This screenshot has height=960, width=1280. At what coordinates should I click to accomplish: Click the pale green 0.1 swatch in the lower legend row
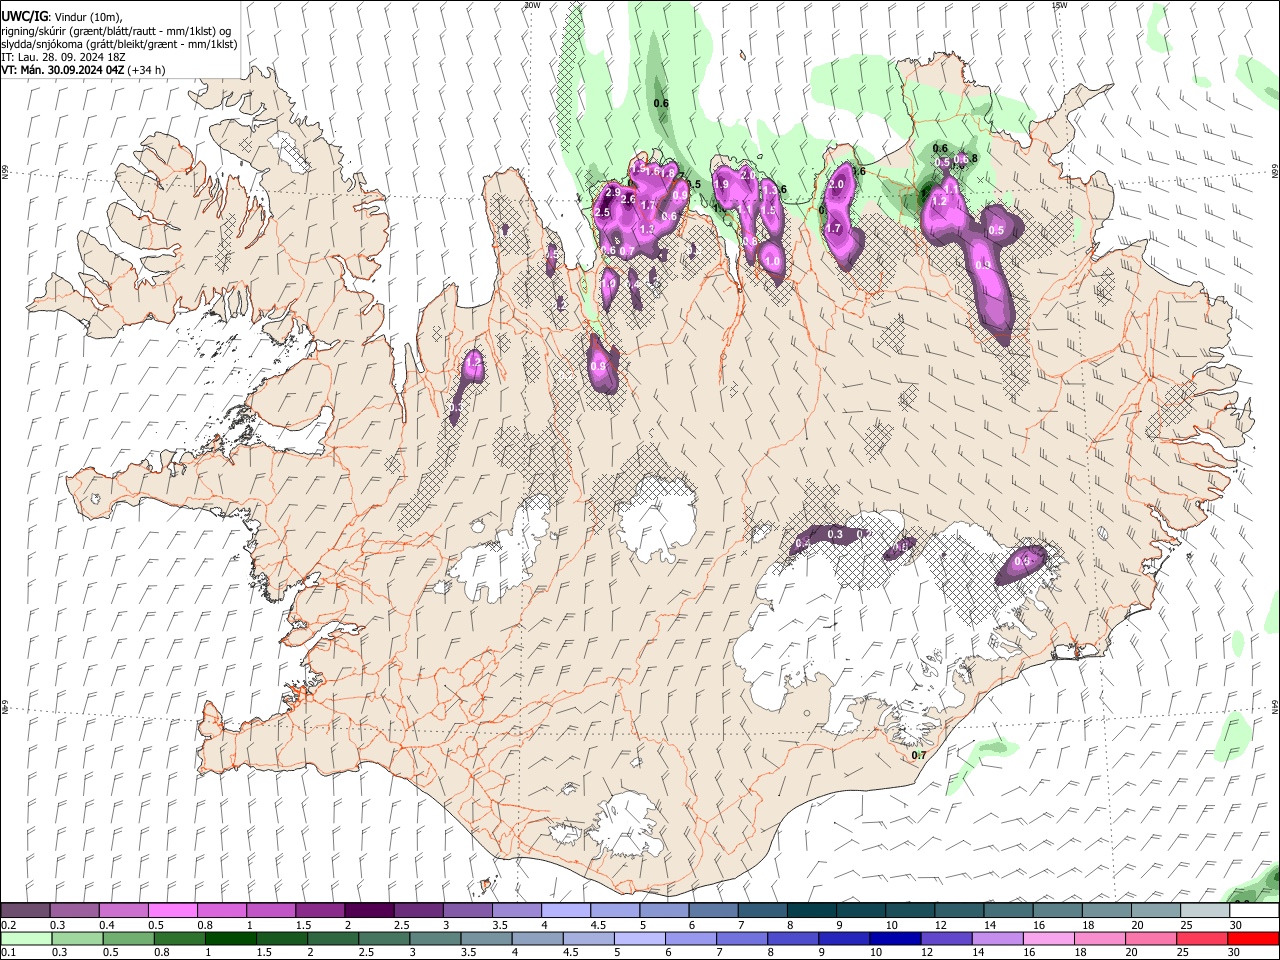26,939
